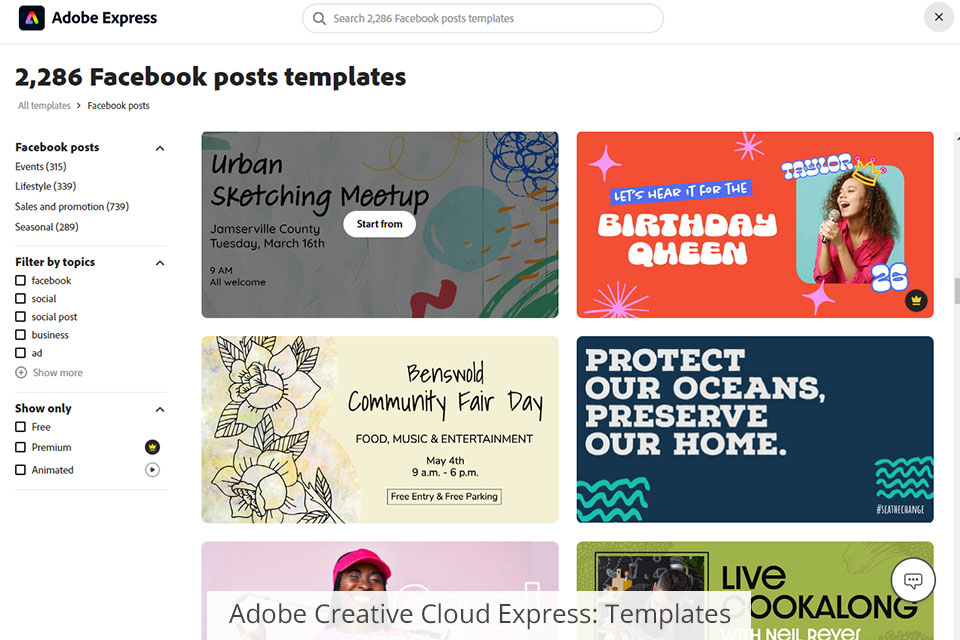This screenshot has height=640, width=960.
Task: Toggle the Animated filter checkbox
Action: pyautogui.click(x=21, y=470)
